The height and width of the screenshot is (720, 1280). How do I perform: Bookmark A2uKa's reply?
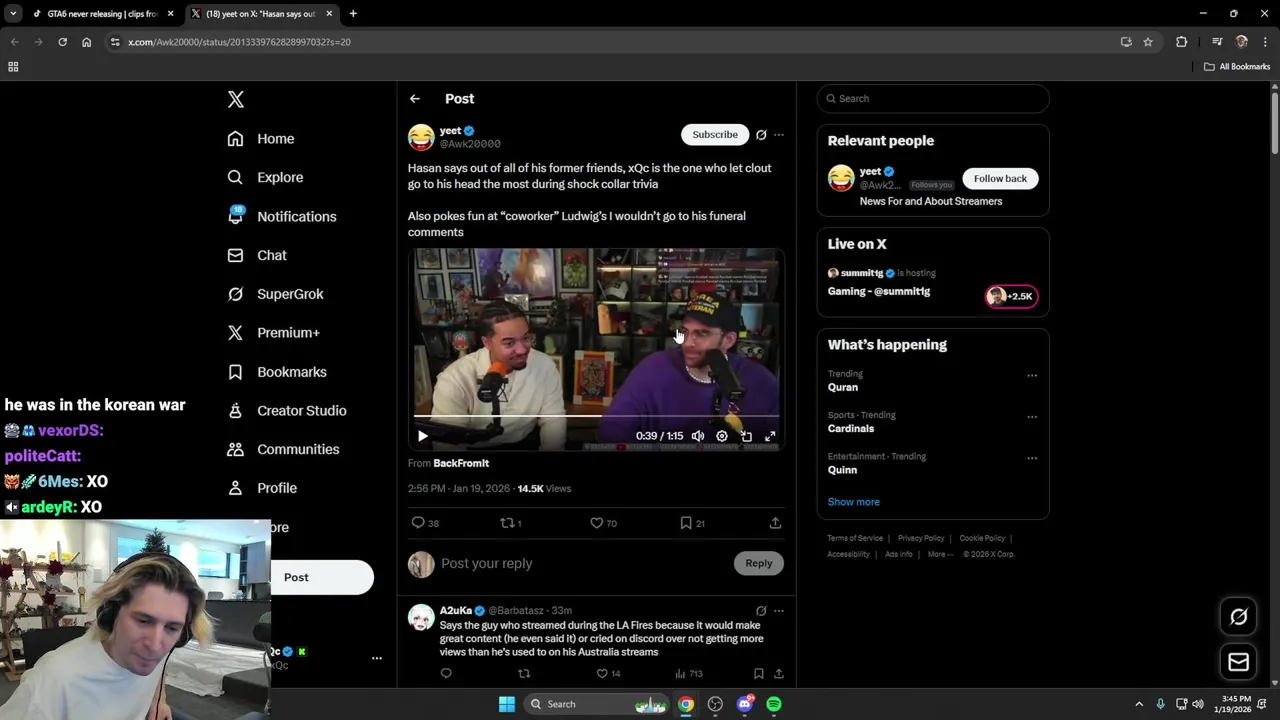click(x=758, y=674)
